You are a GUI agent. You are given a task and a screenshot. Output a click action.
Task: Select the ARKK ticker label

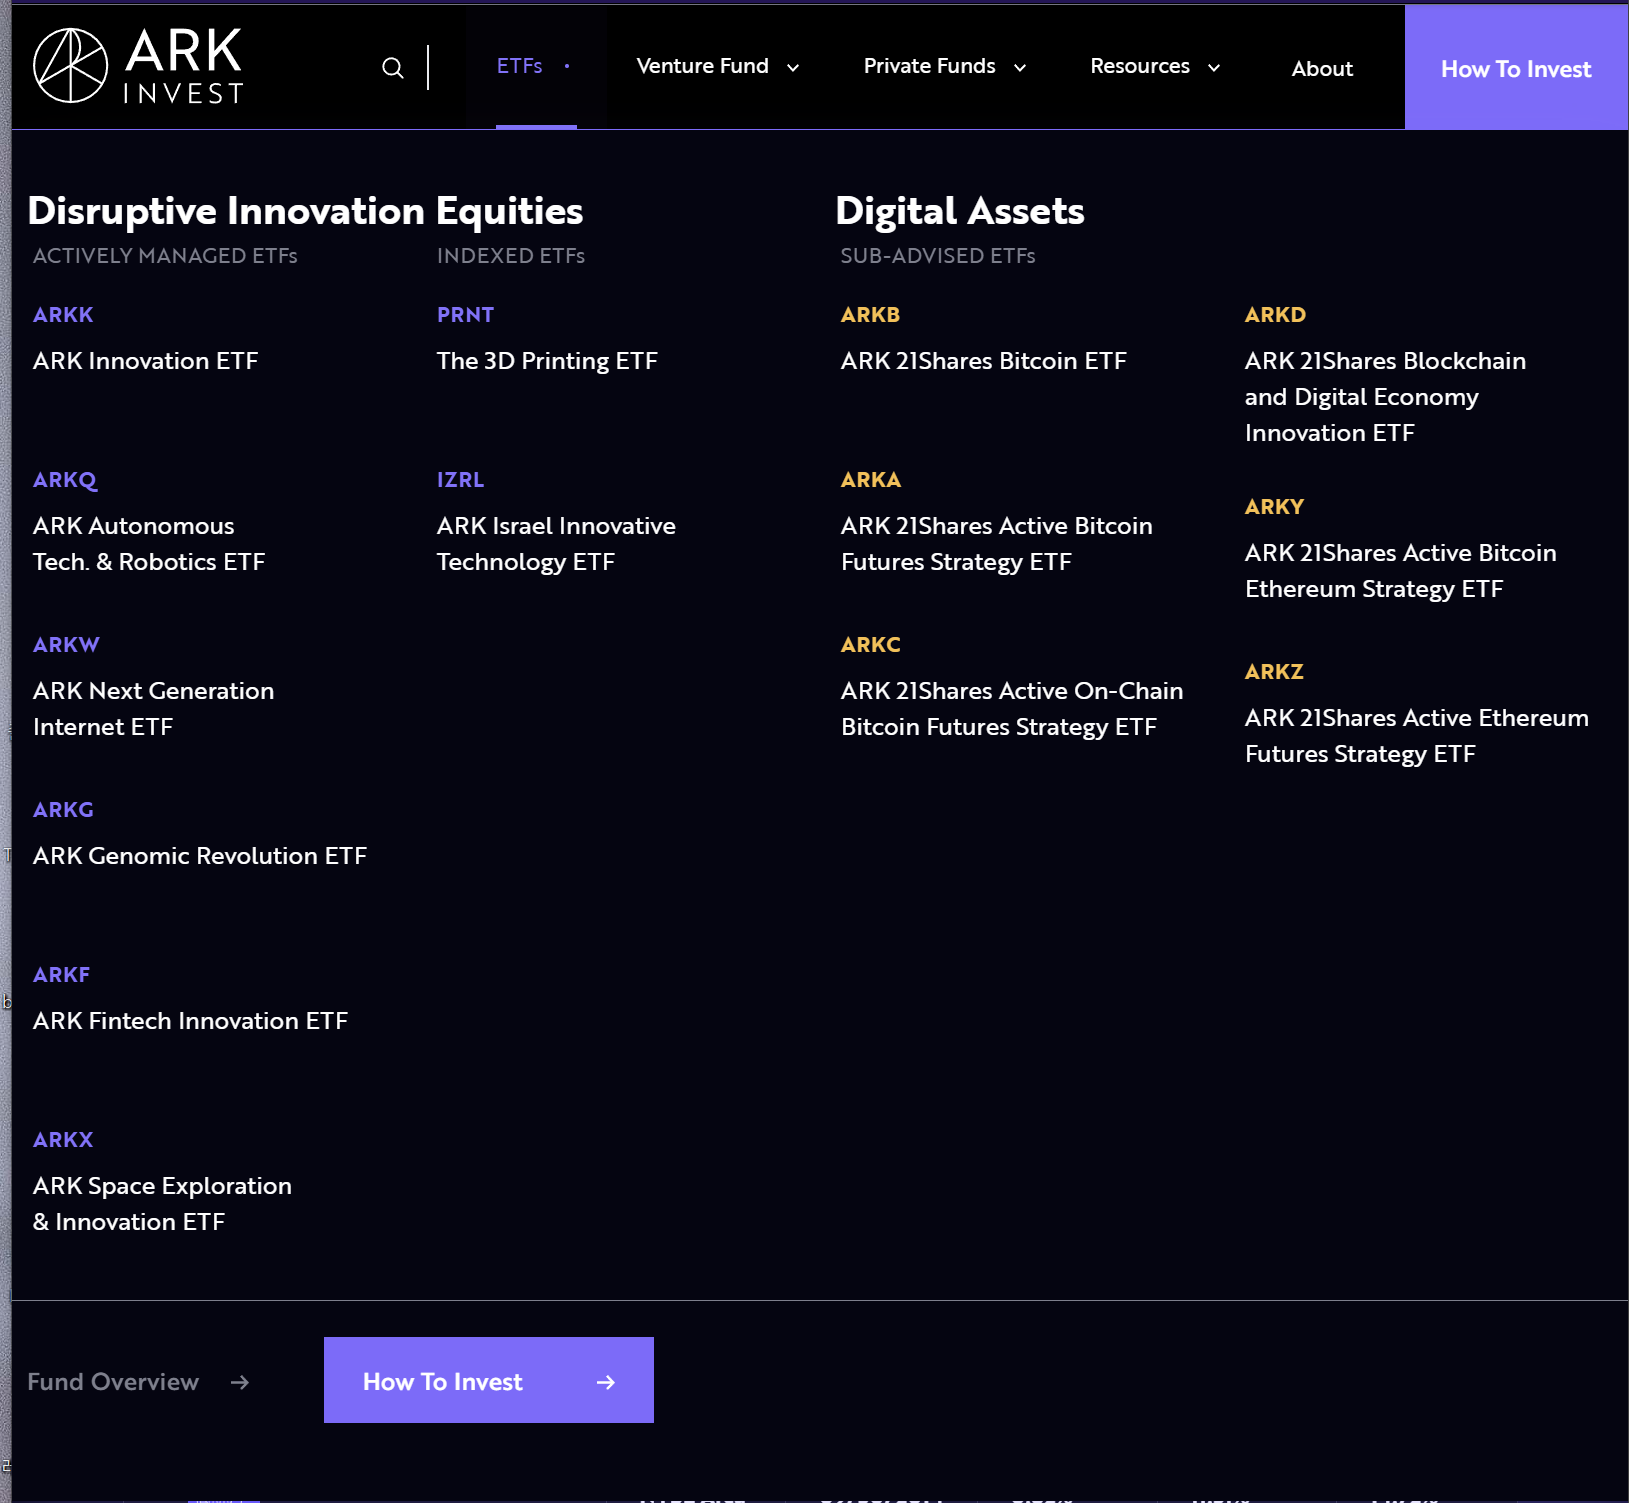coord(63,314)
